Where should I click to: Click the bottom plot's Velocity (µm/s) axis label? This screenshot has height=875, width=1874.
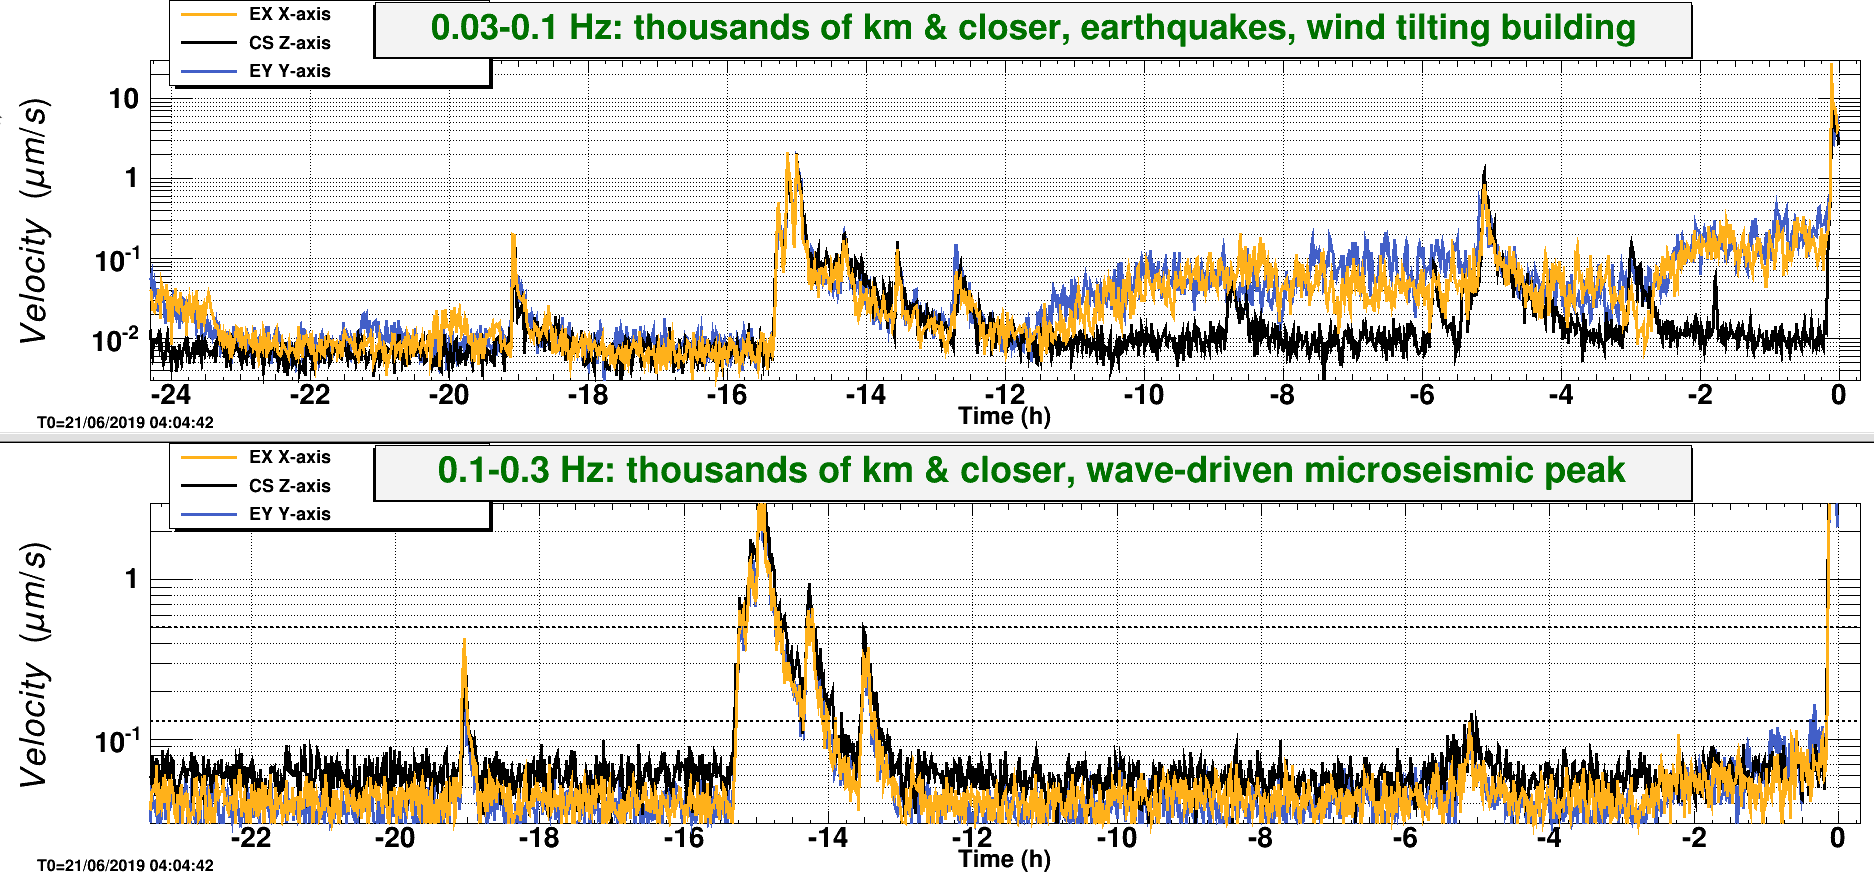(x=34, y=664)
